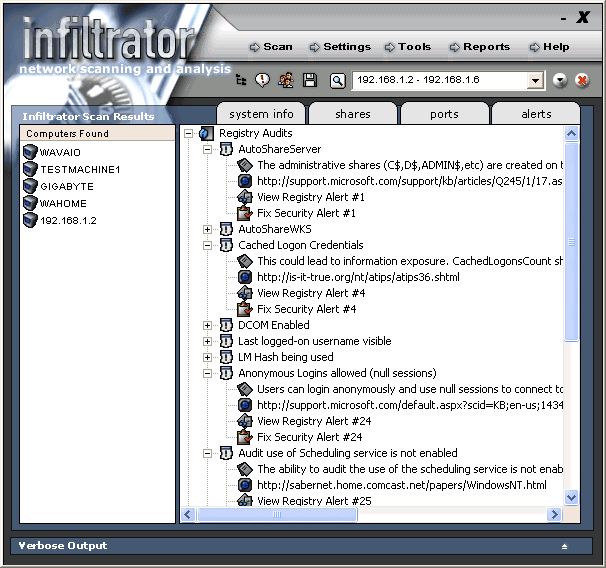Viewport: 606px width, 568px height.
Task: Click clipboard icon beside Fix Security Alert #4
Action: click(245, 309)
